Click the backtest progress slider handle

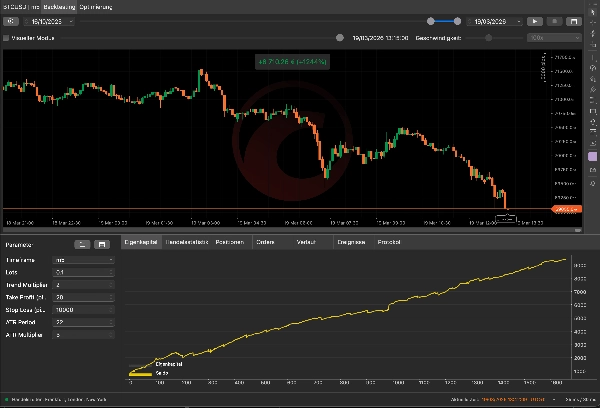pos(340,38)
